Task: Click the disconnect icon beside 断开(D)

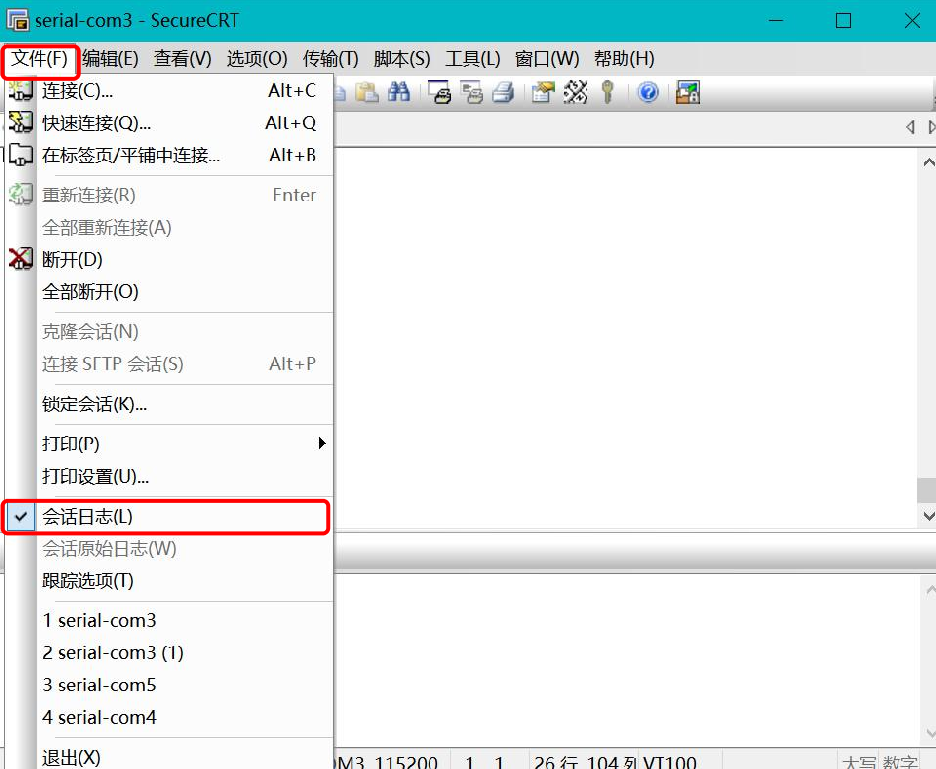Action: (x=20, y=259)
